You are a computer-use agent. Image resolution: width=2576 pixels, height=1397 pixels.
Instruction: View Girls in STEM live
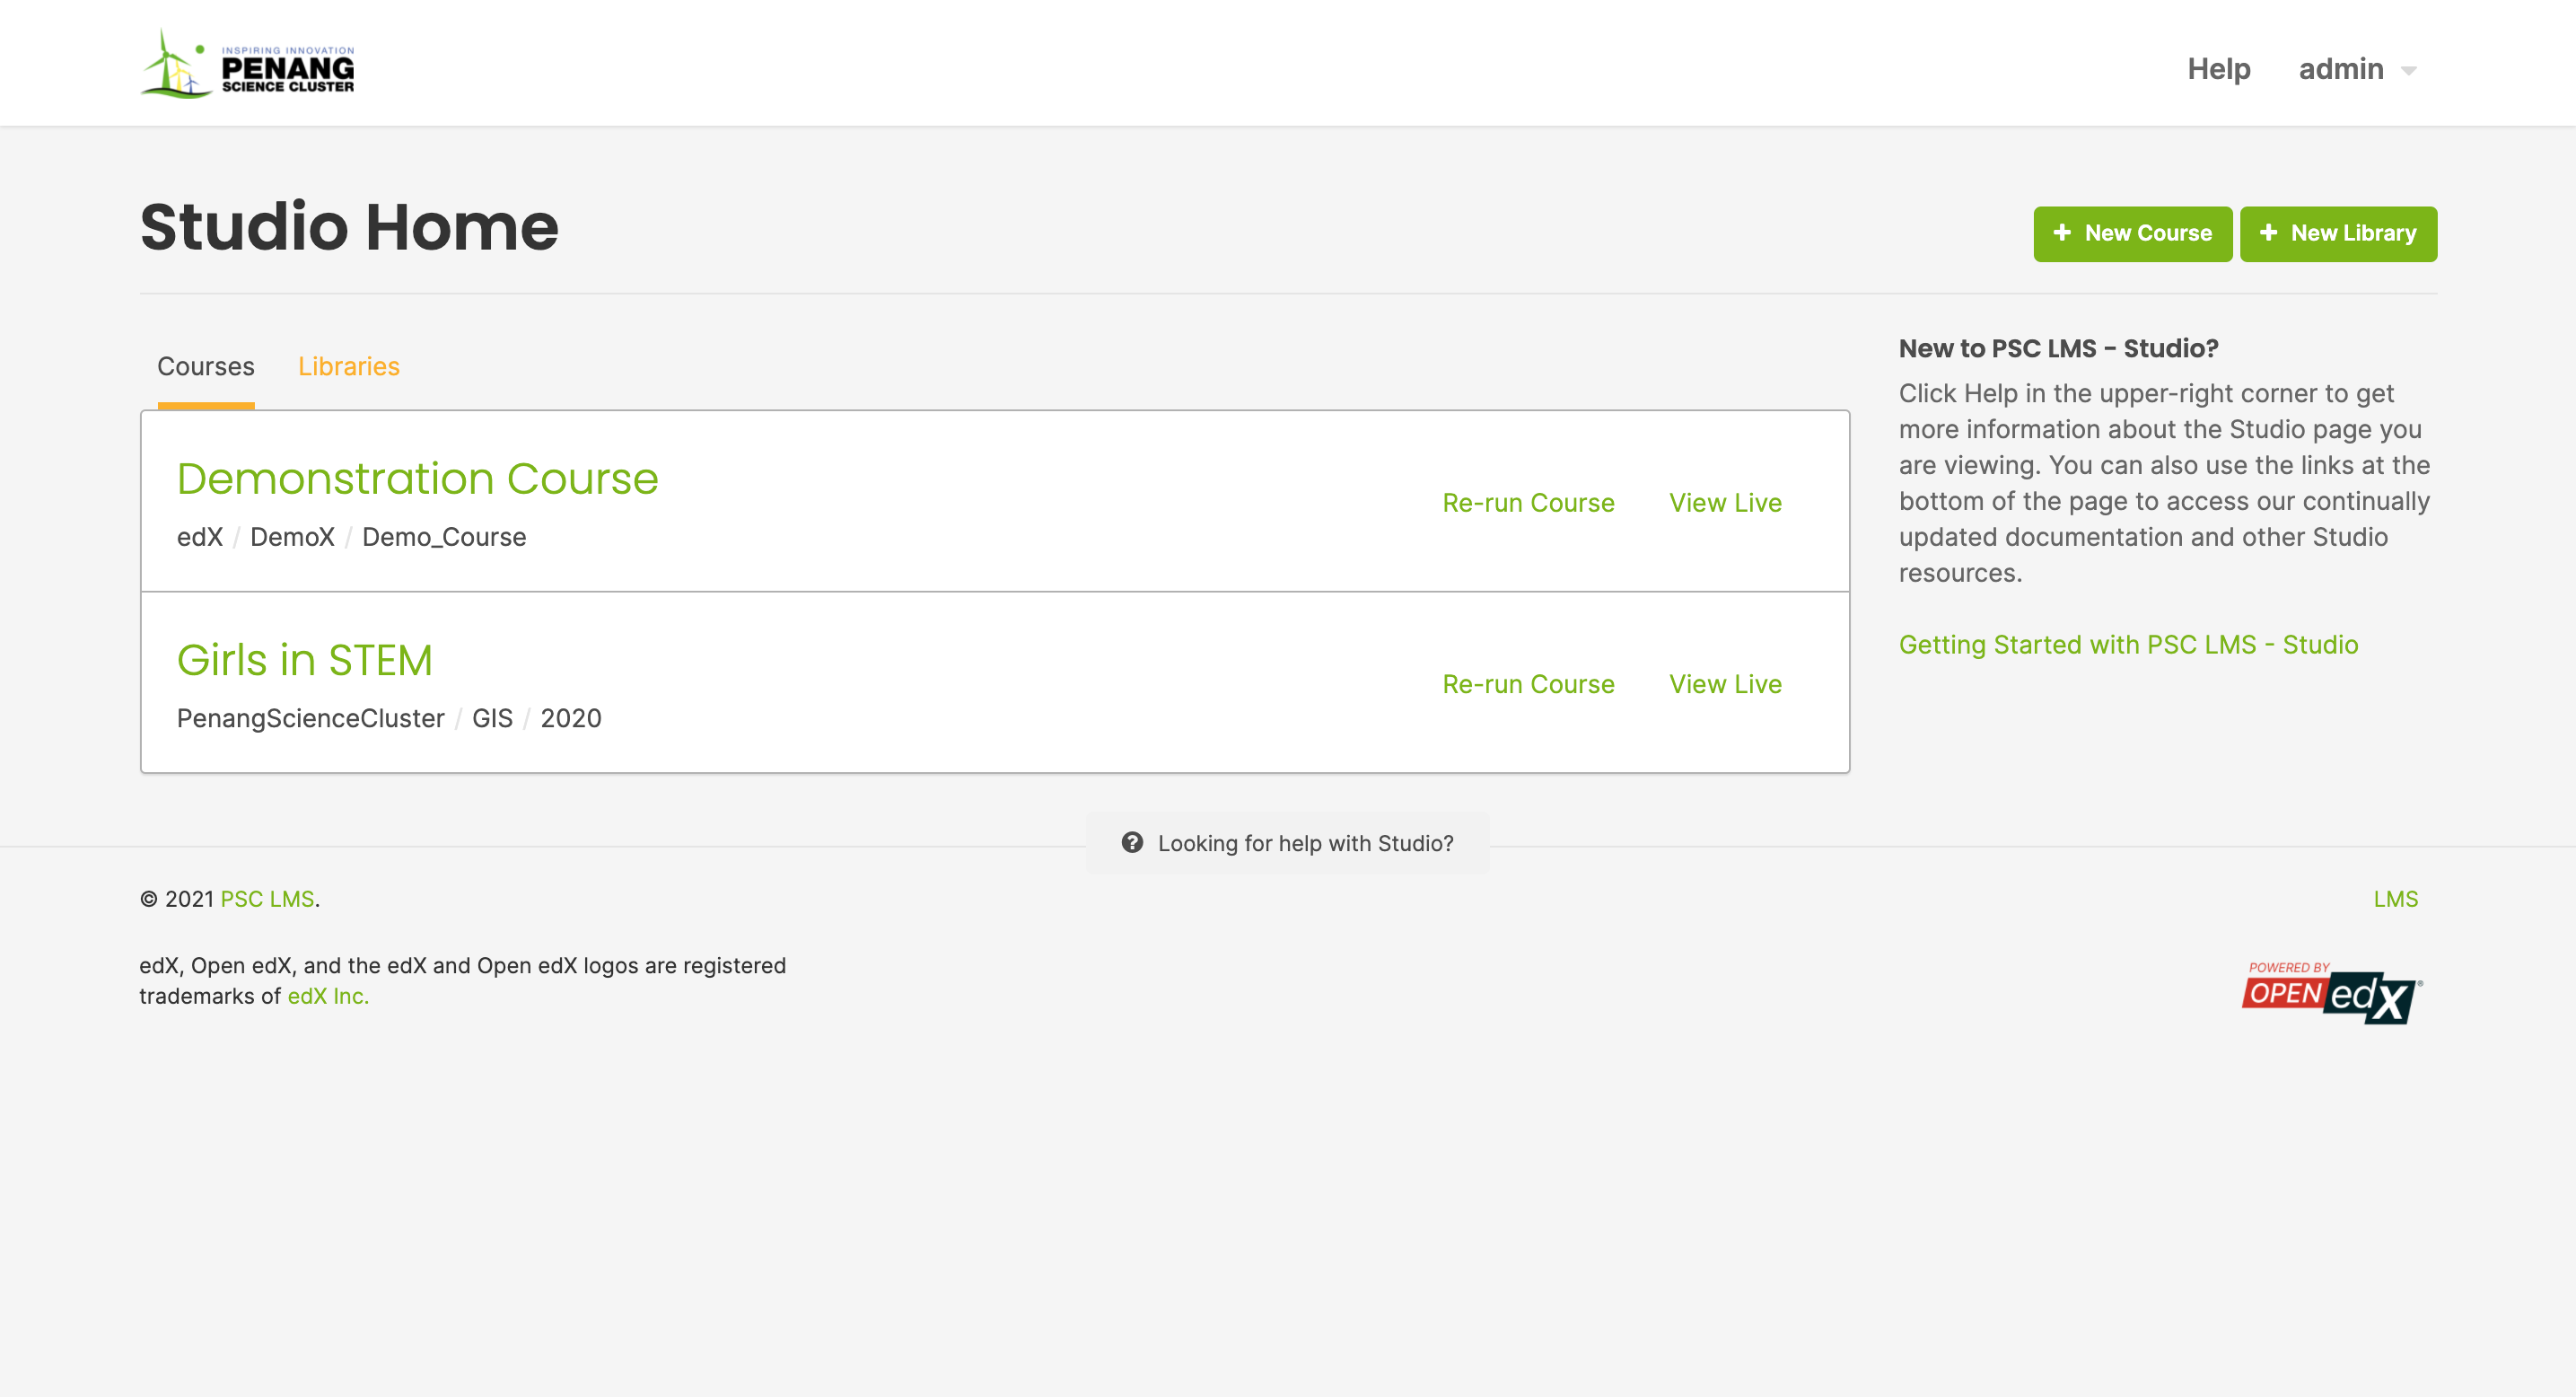point(1725,684)
